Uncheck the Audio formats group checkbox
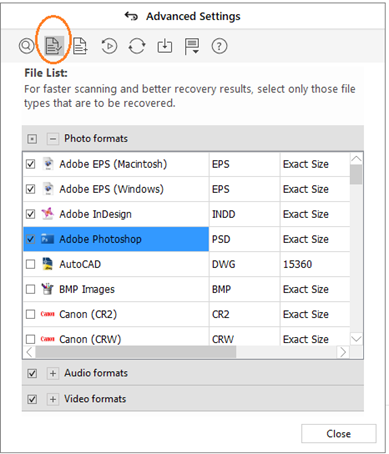 32,373
